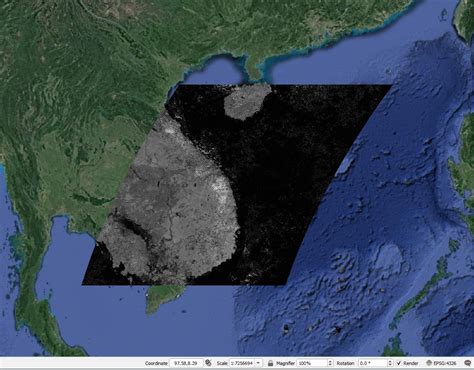Click the Rotation value field
474x370 pixels.
click(373, 363)
